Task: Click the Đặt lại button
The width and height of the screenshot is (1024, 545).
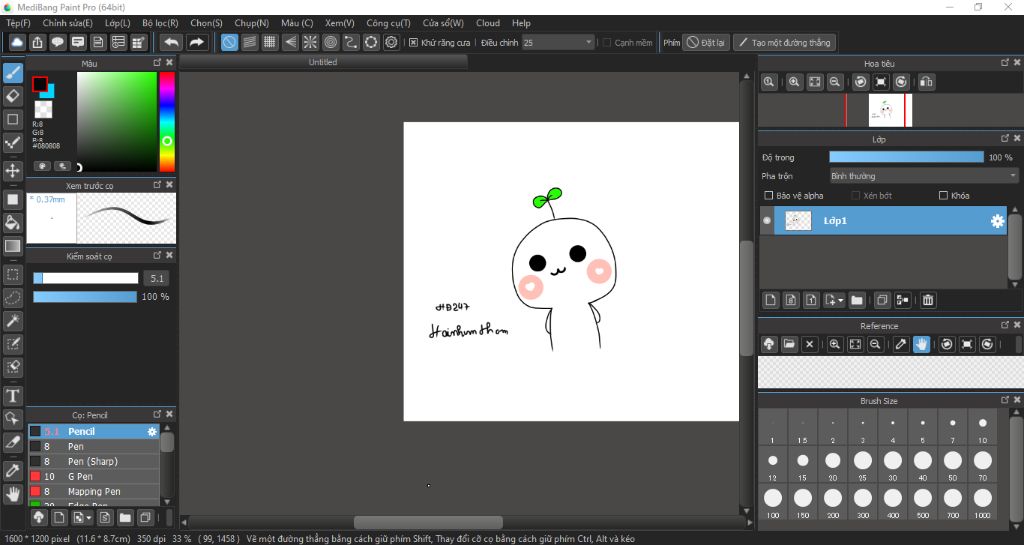Action: pyautogui.click(x=706, y=43)
